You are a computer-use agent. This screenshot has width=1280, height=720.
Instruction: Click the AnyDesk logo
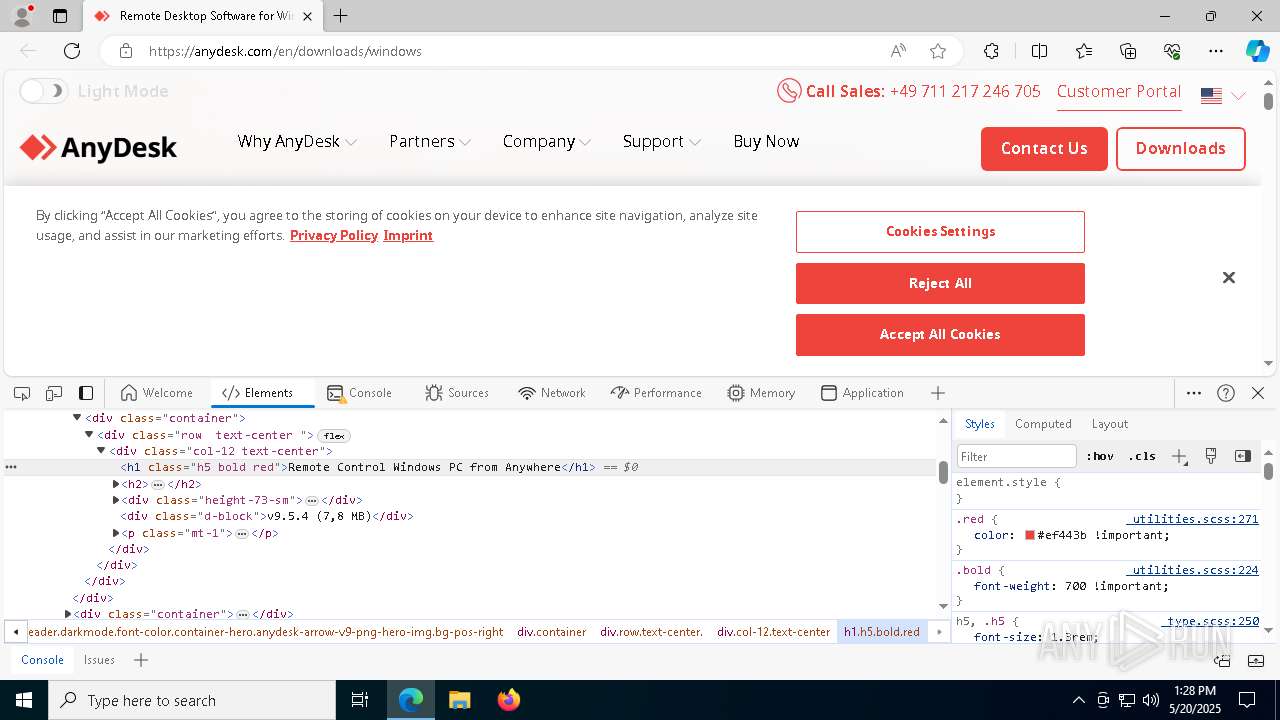point(98,148)
